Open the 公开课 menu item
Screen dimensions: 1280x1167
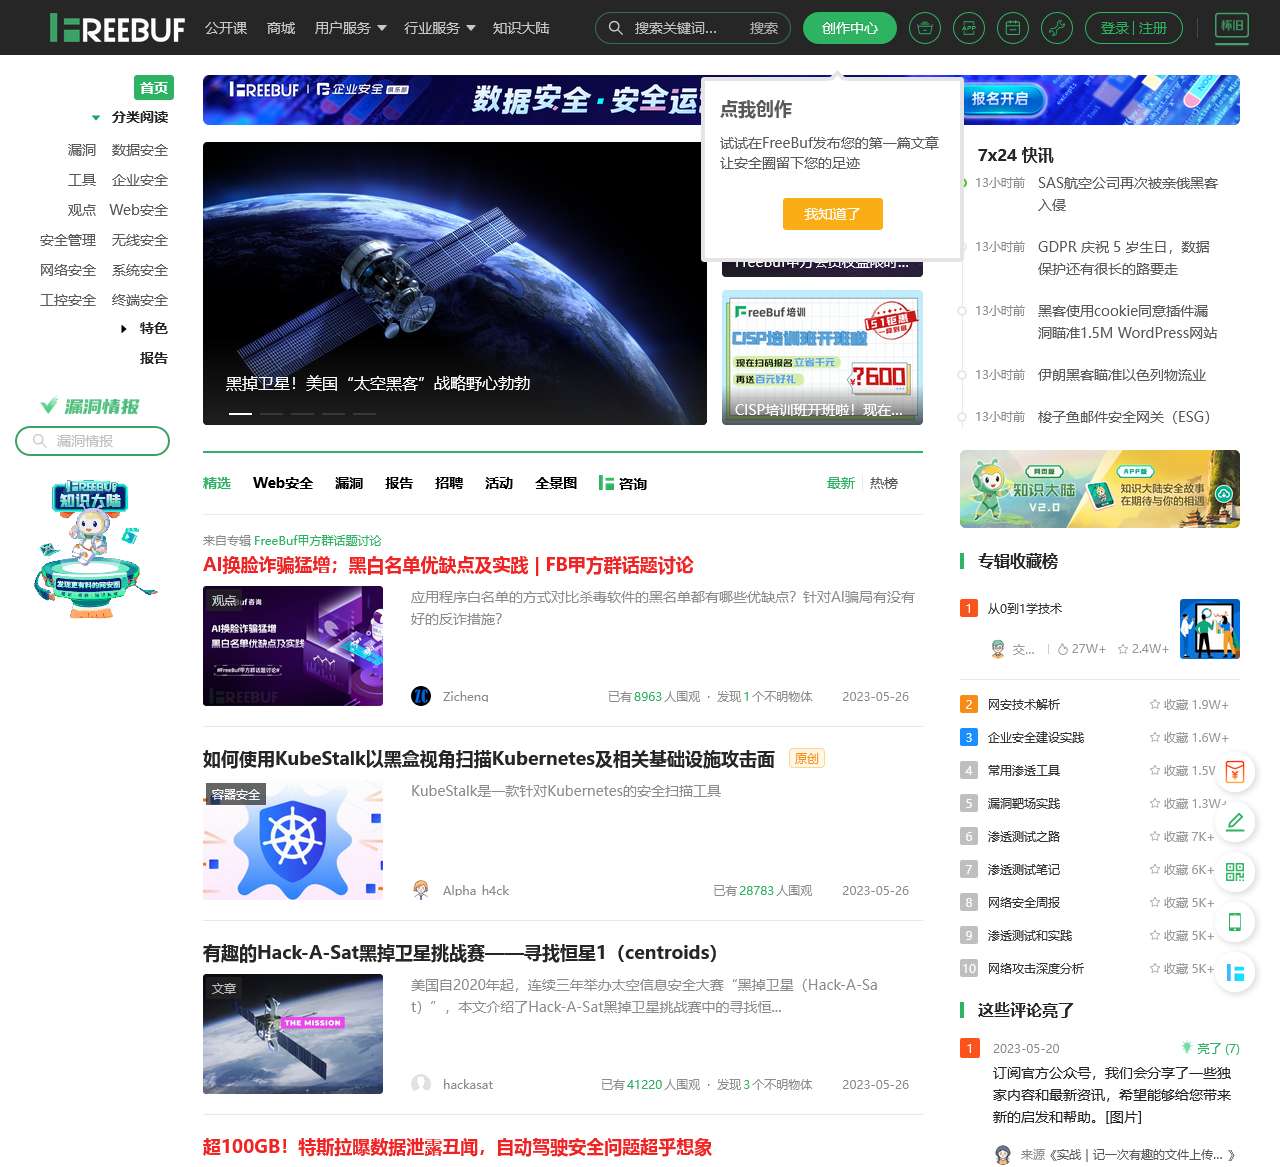(x=226, y=28)
